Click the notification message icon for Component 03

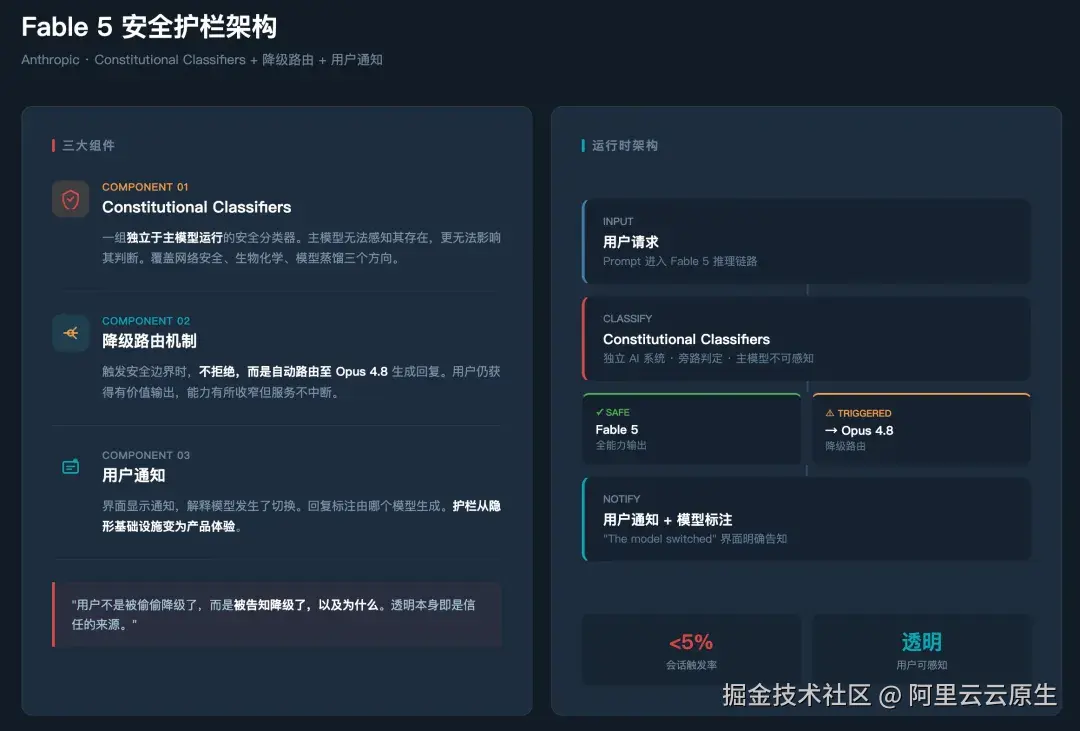tap(70, 466)
